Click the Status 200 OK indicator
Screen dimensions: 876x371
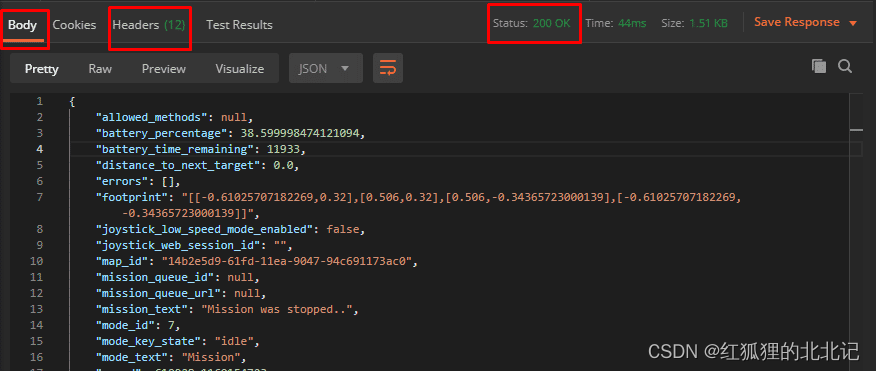pyautogui.click(x=531, y=23)
